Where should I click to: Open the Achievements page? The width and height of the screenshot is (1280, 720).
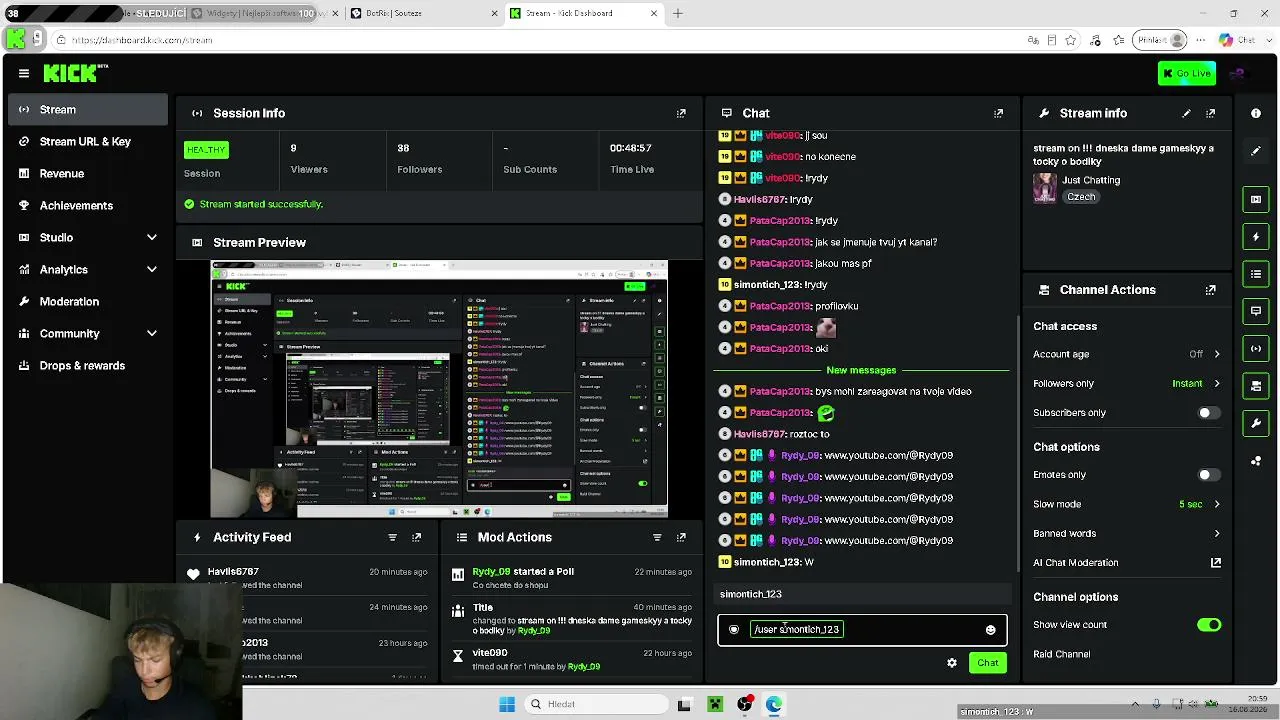(x=88, y=205)
